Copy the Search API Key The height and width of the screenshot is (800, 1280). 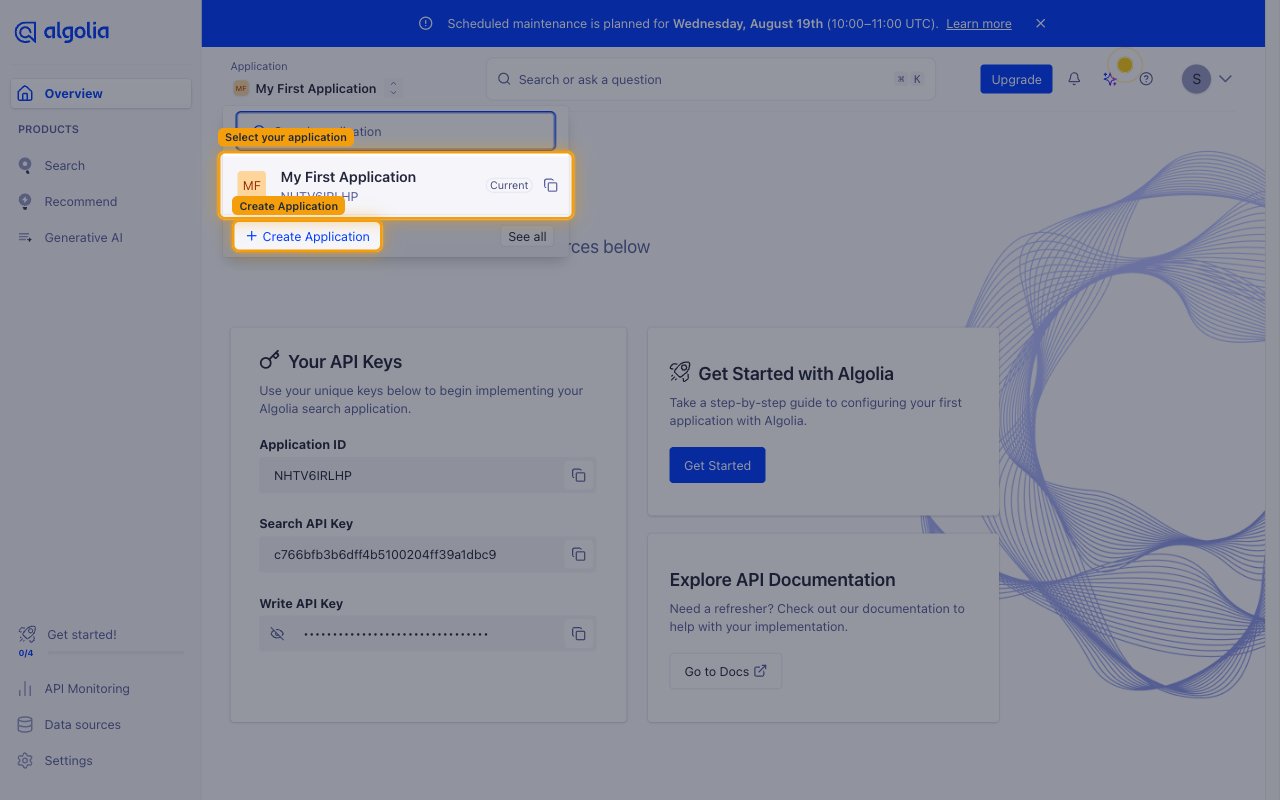tap(578, 554)
